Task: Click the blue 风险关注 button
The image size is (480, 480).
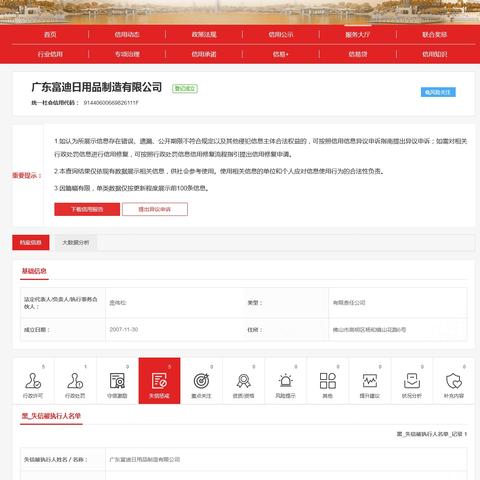Action: coord(438,92)
